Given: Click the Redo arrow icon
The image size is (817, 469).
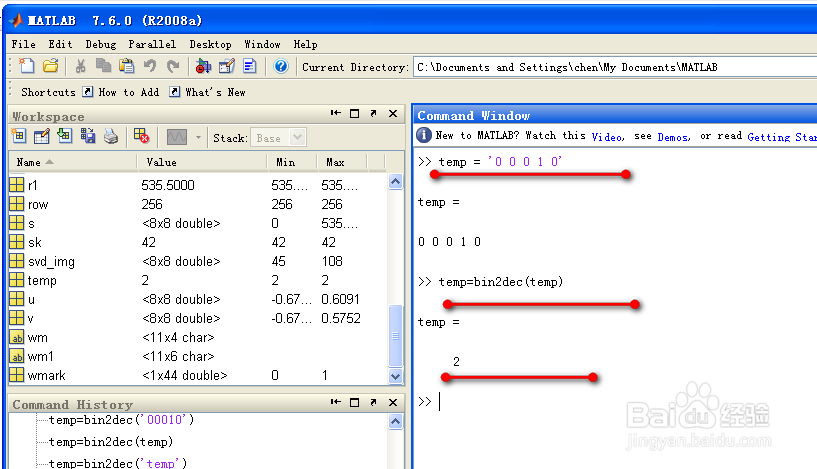Looking at the screenshot, I should 173,66.
